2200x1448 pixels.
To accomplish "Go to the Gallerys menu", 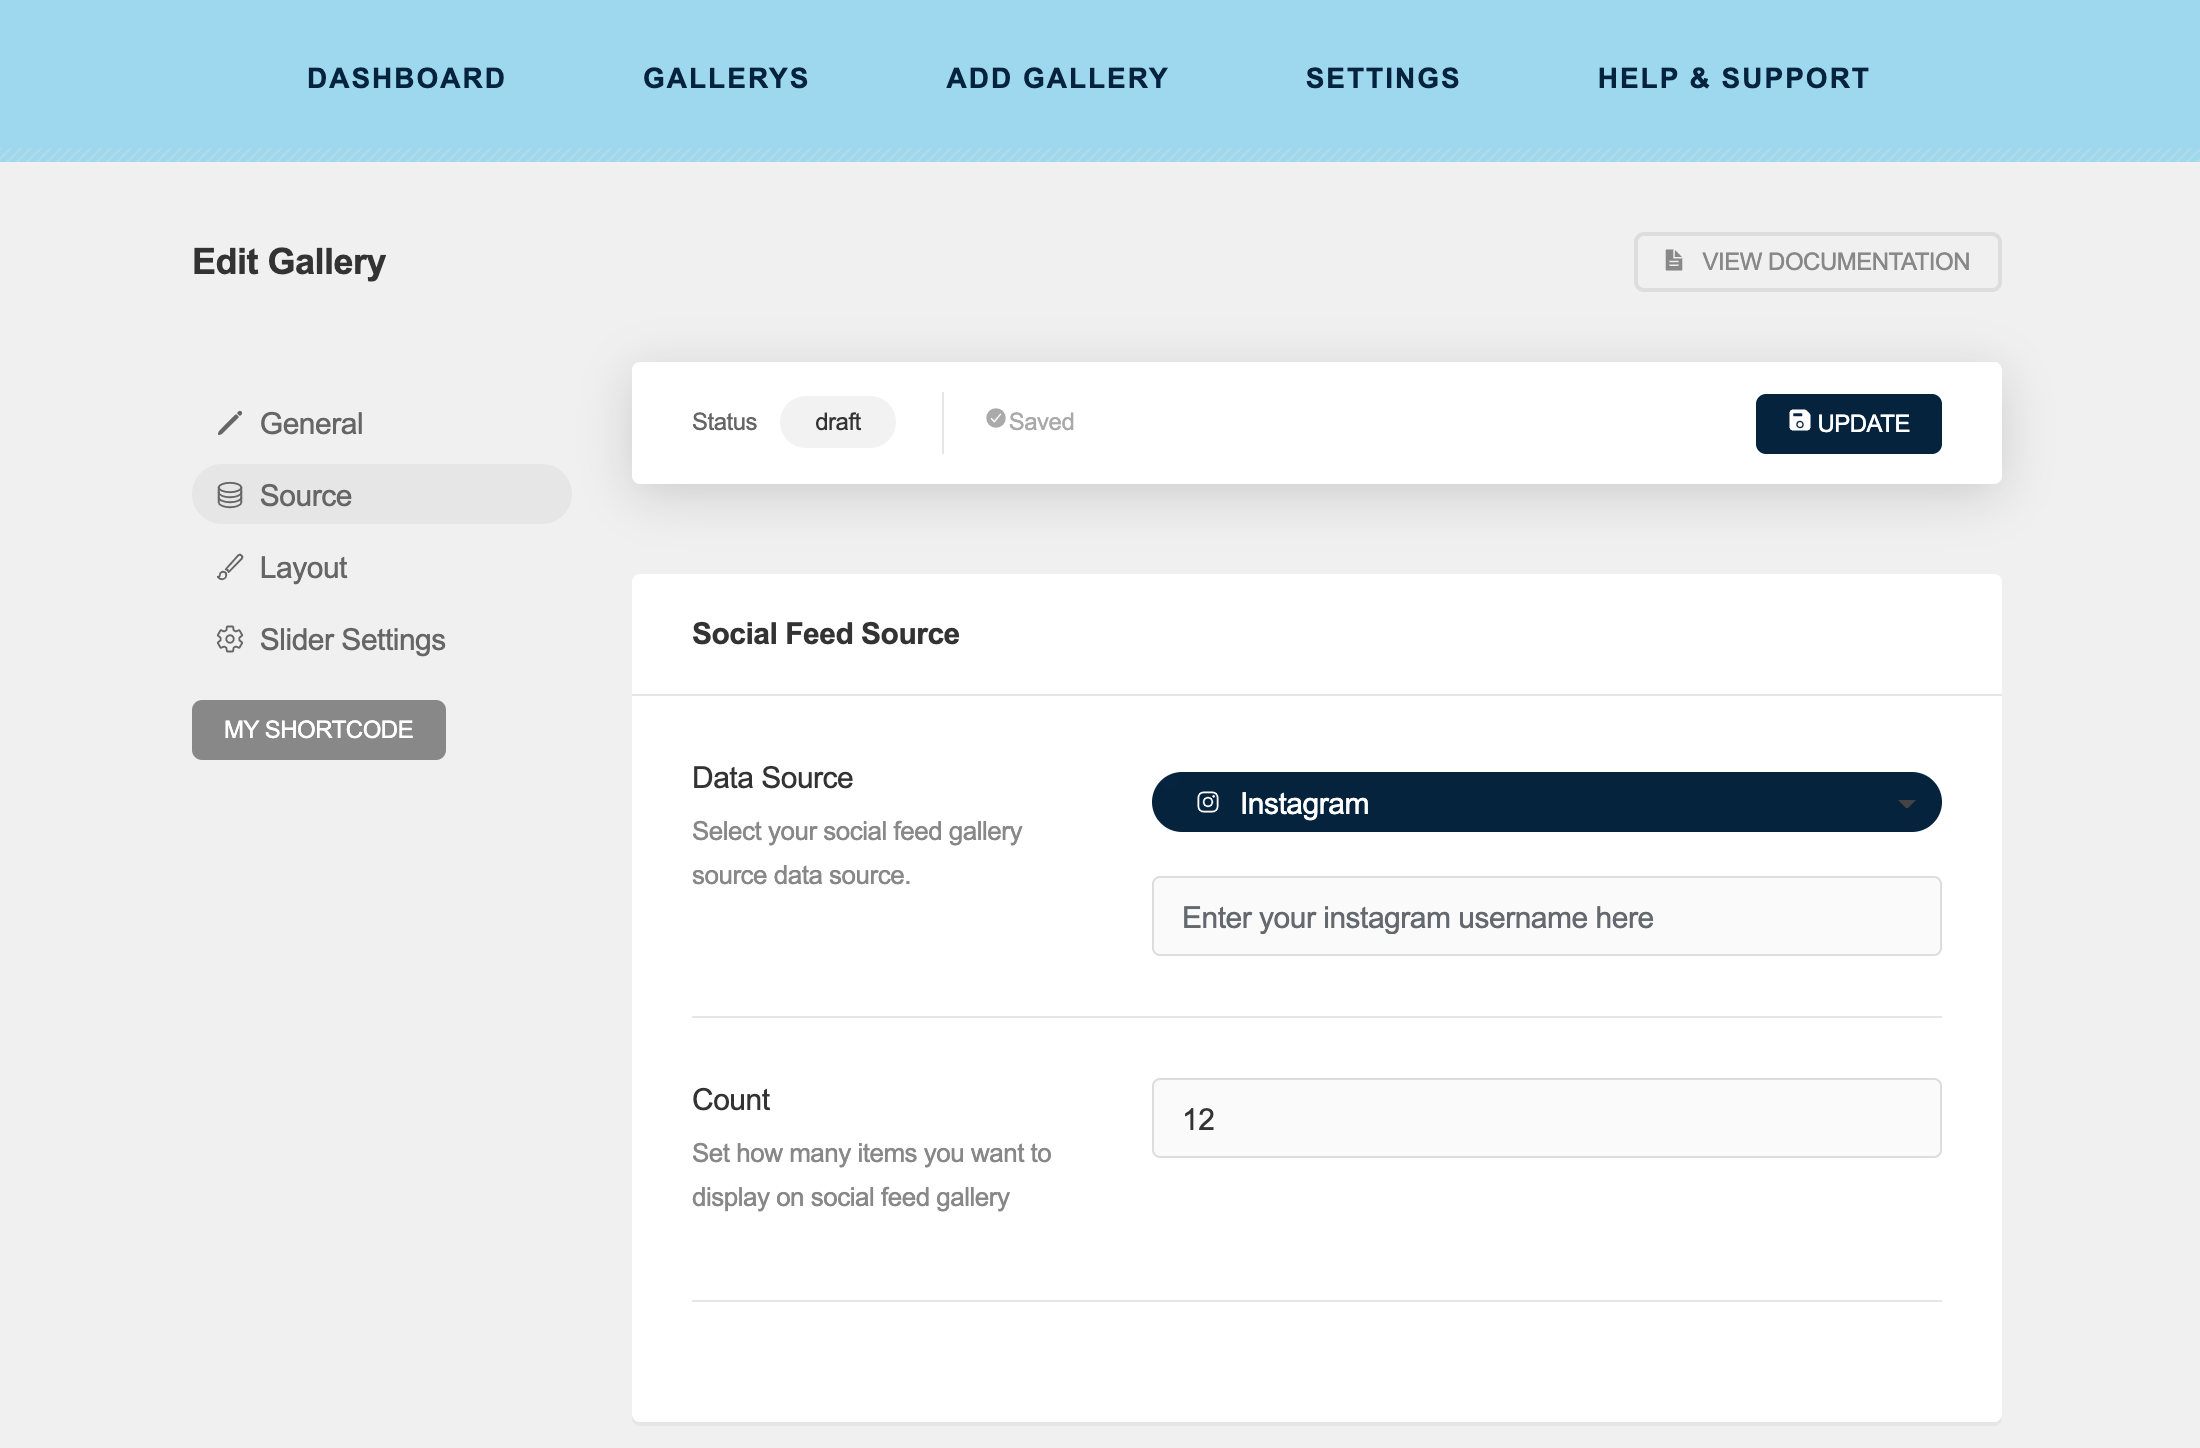I will [726, 78].
